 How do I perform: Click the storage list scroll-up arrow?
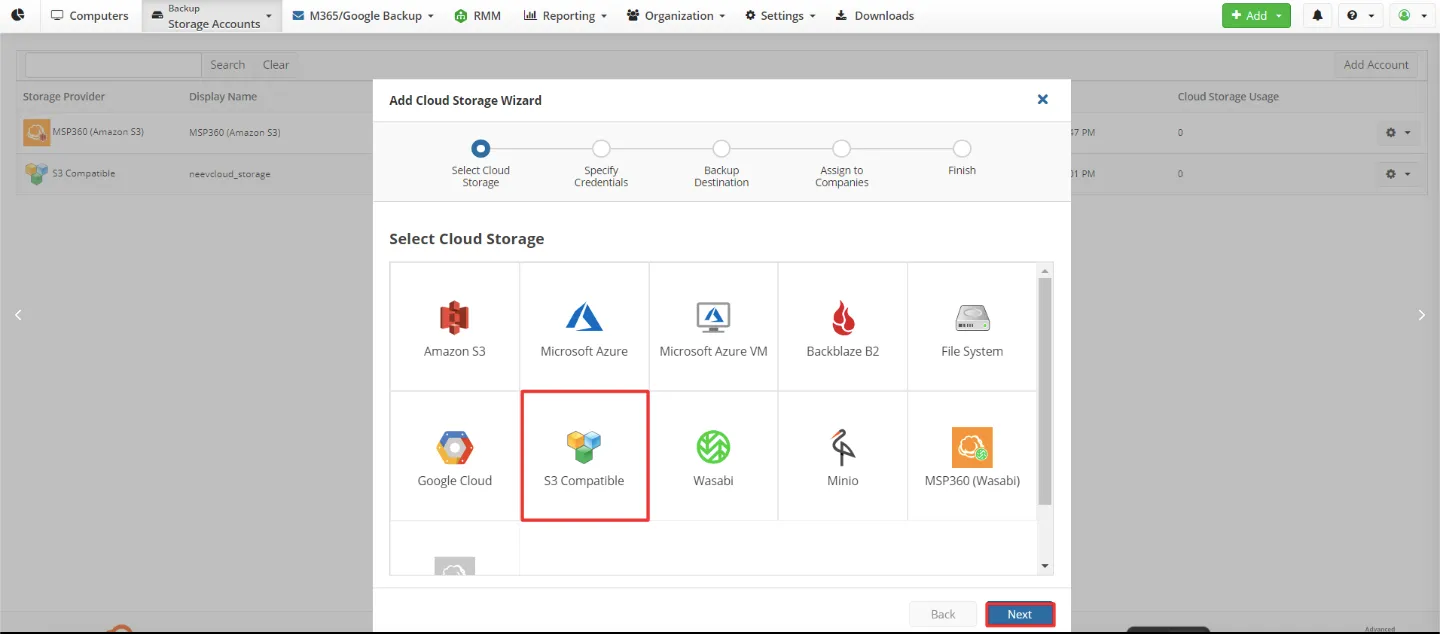(1045, 270)
